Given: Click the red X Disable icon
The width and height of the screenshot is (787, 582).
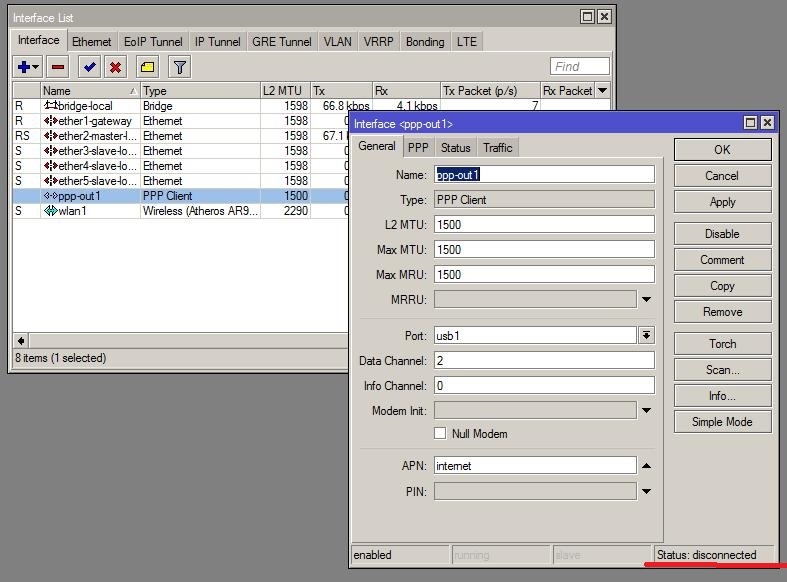Looking at the screenshot, I should click(x=116, y=67).
